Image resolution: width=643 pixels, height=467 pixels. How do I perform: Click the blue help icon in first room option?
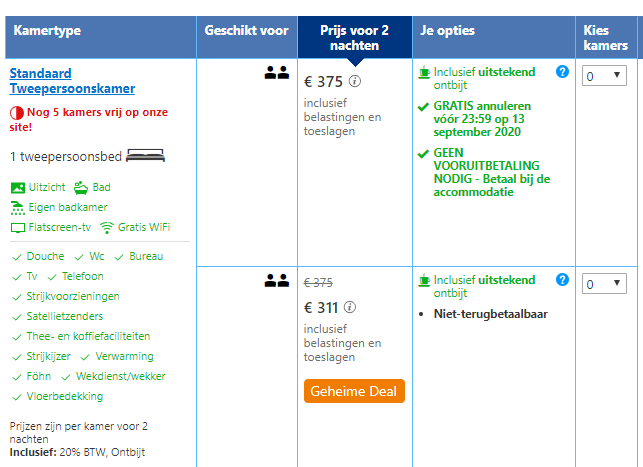point(562,72)
